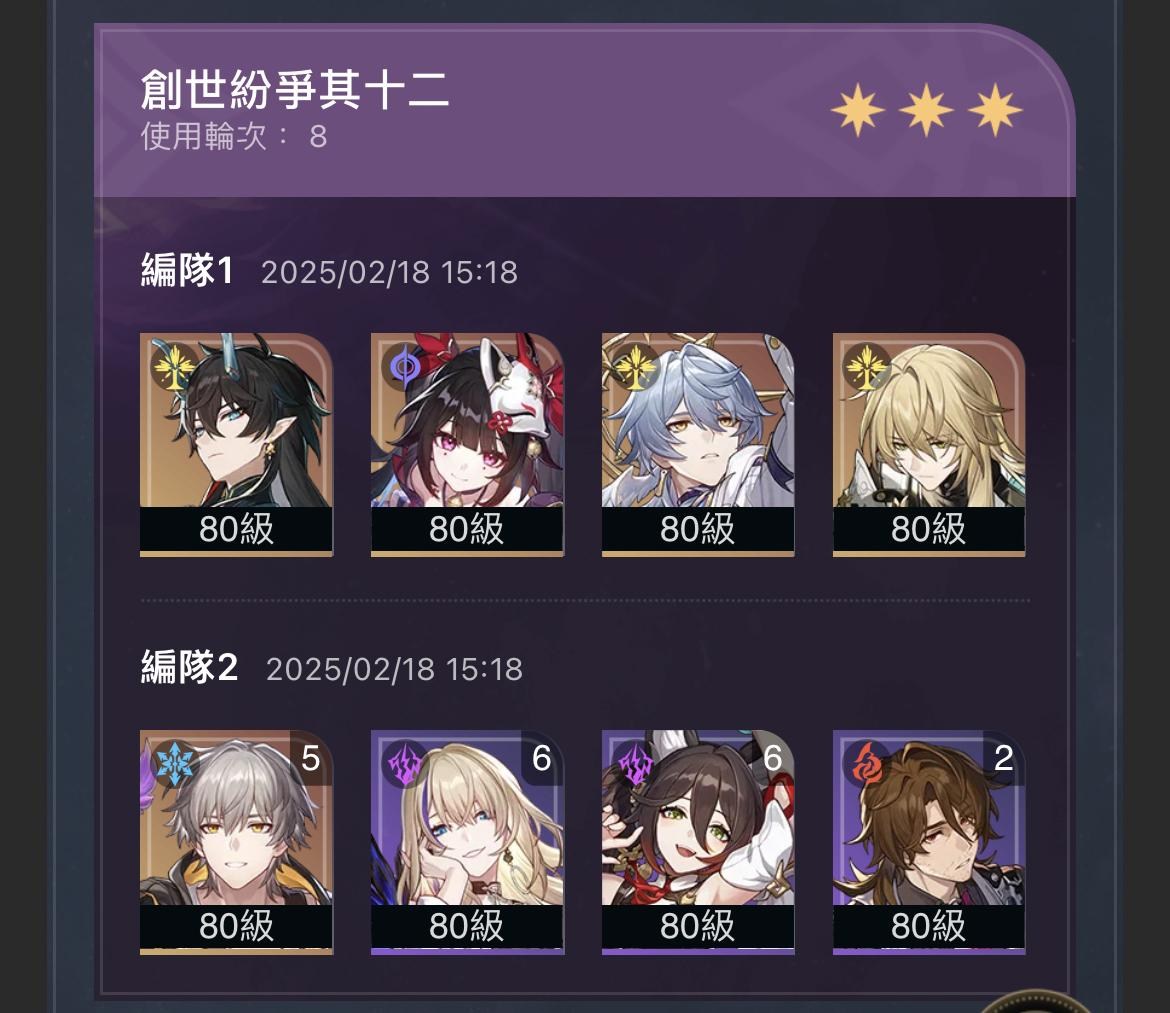Click the Quantum element icon on fox-mask girl
Screen dimensions: 1170x1013
point(405,366)
